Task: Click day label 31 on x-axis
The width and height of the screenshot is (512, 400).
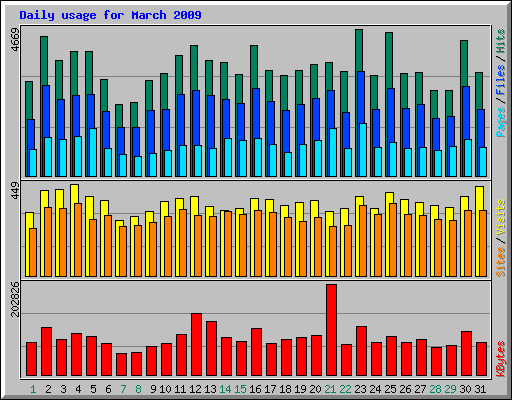Action: [480, 389]
